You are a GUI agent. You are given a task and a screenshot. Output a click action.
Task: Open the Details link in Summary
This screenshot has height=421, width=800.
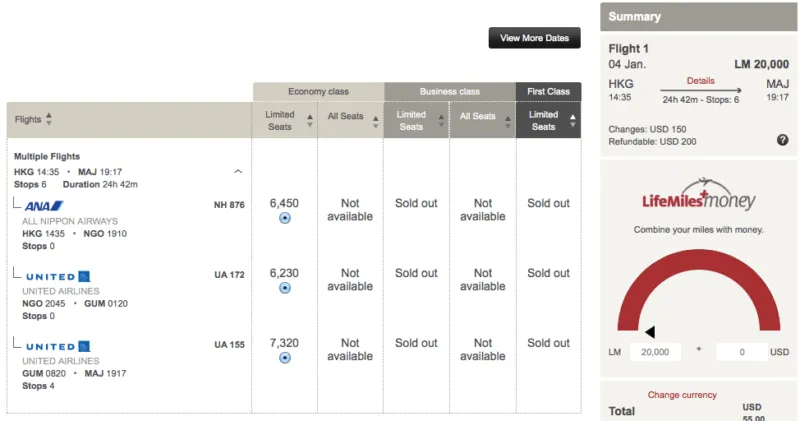(x=701, y=81)
